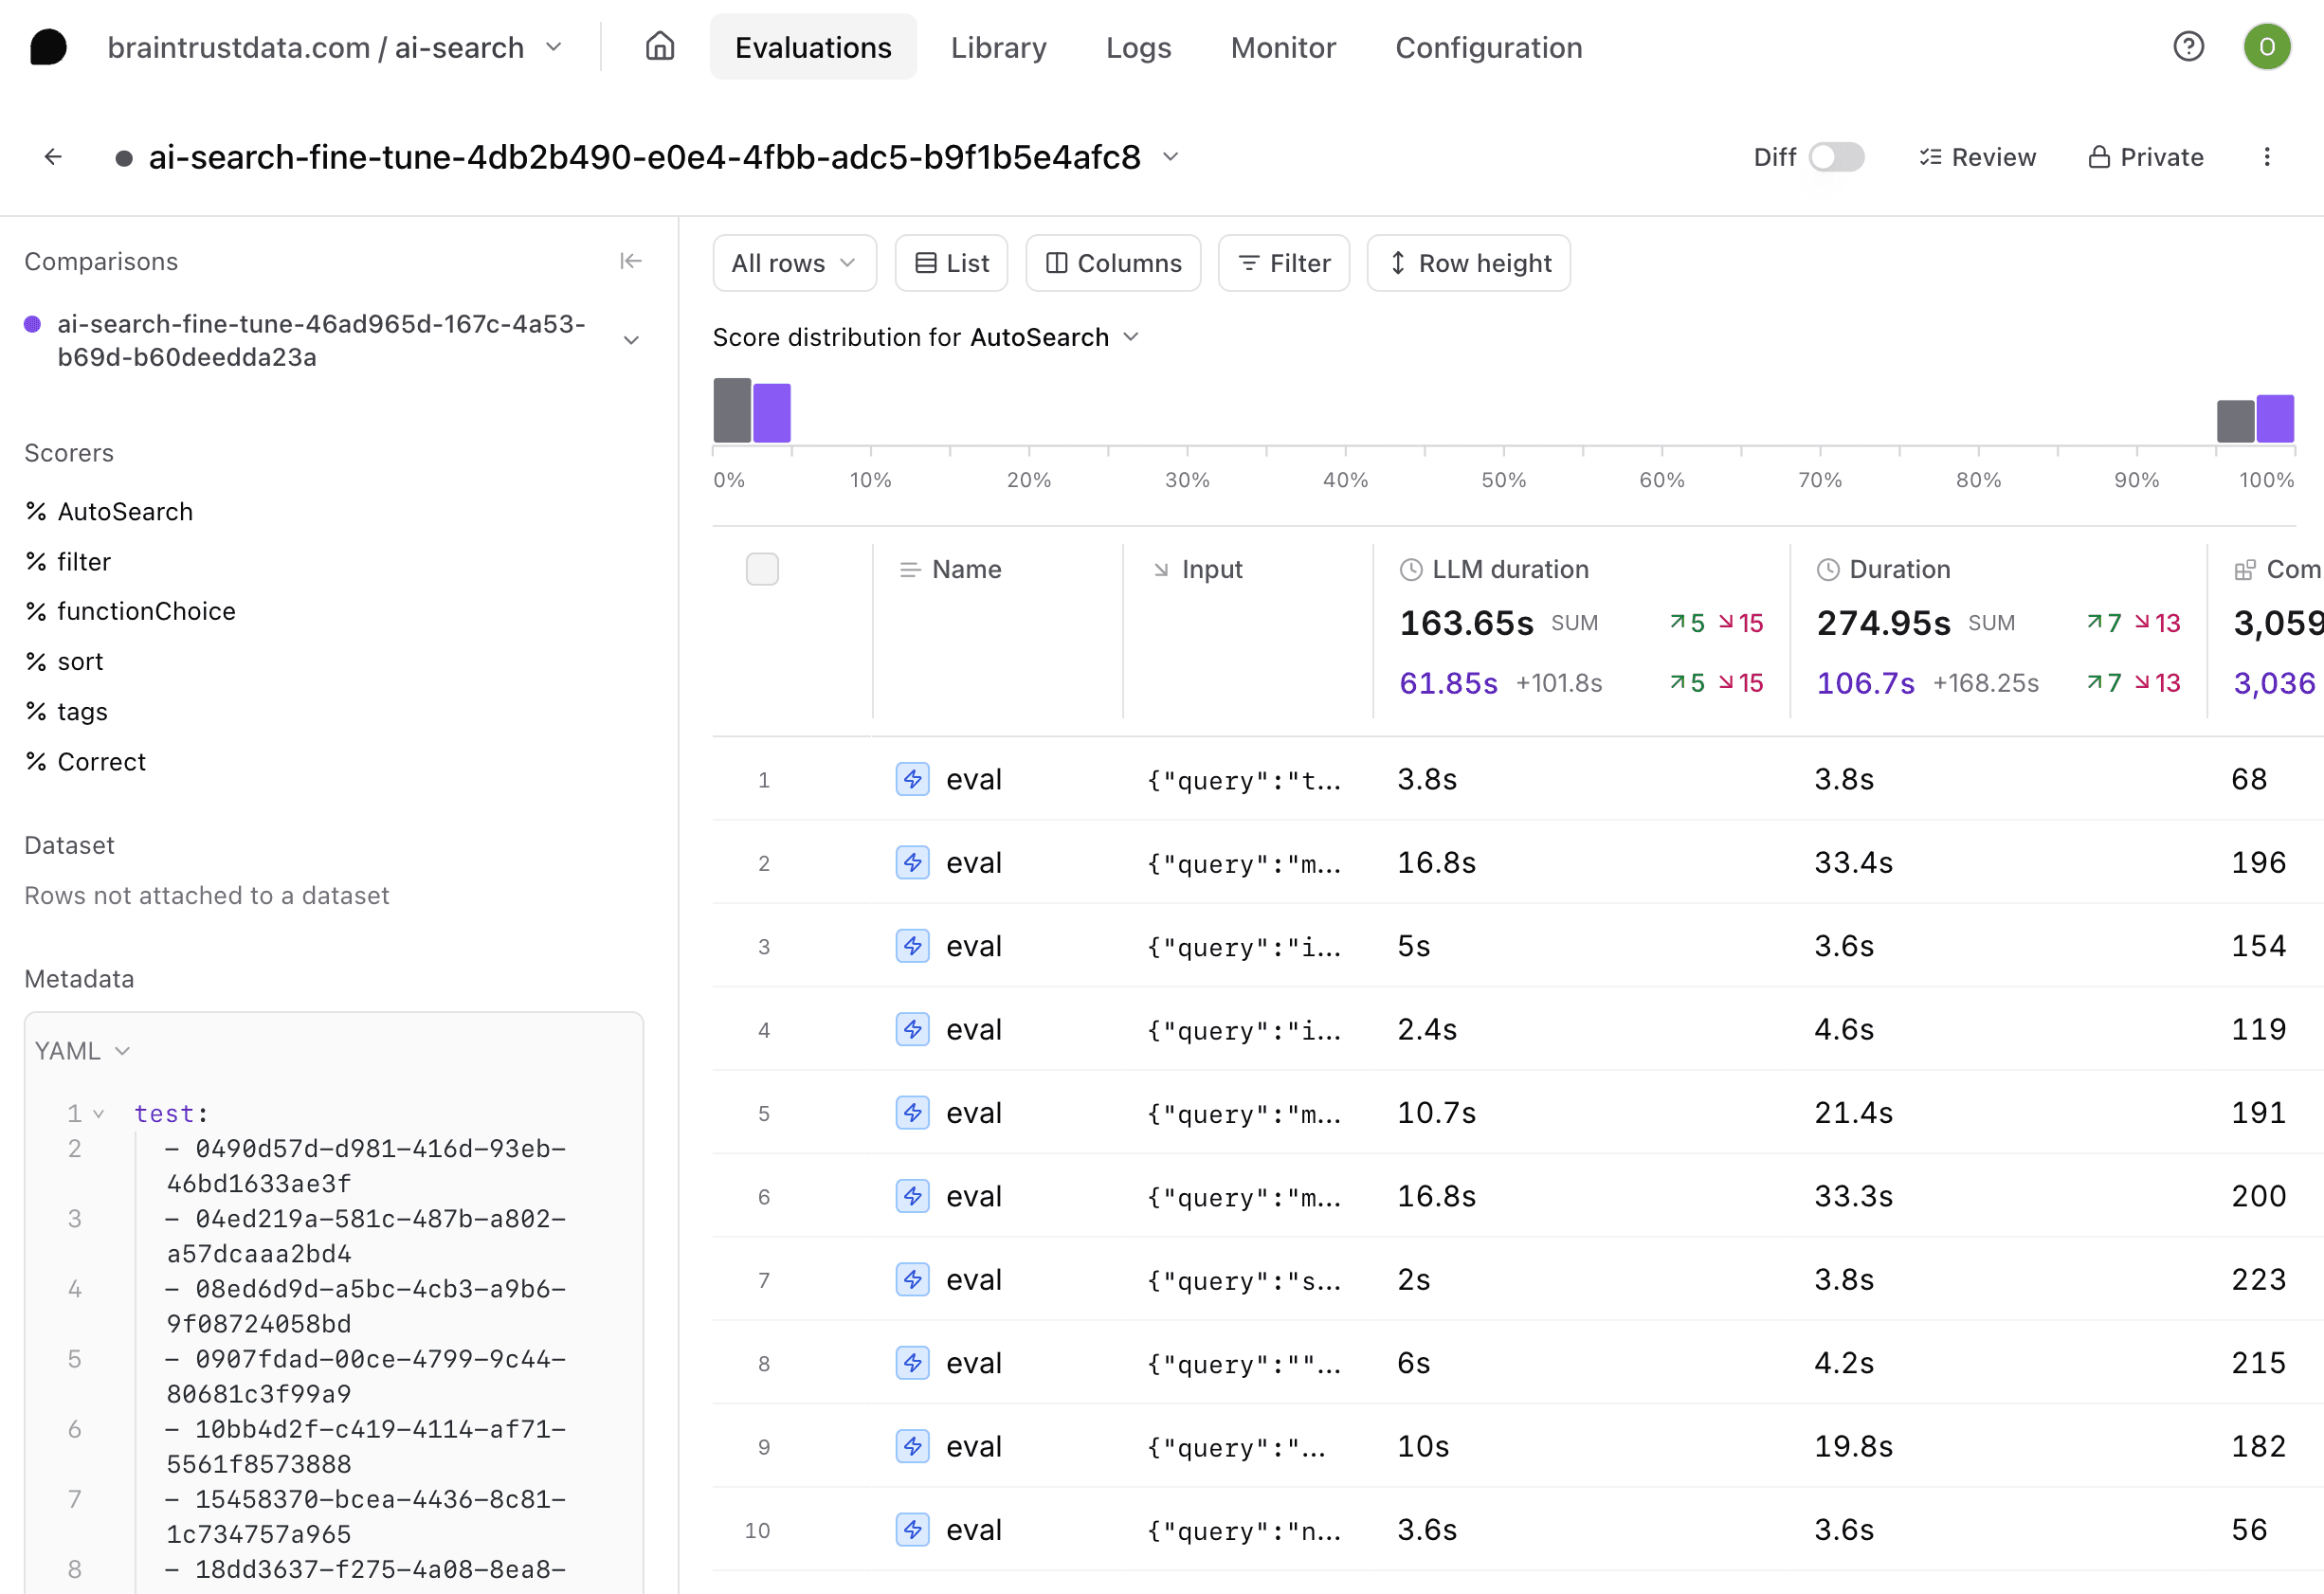
Task: Click the Braintrust logo icon
Action: (48, 47)
